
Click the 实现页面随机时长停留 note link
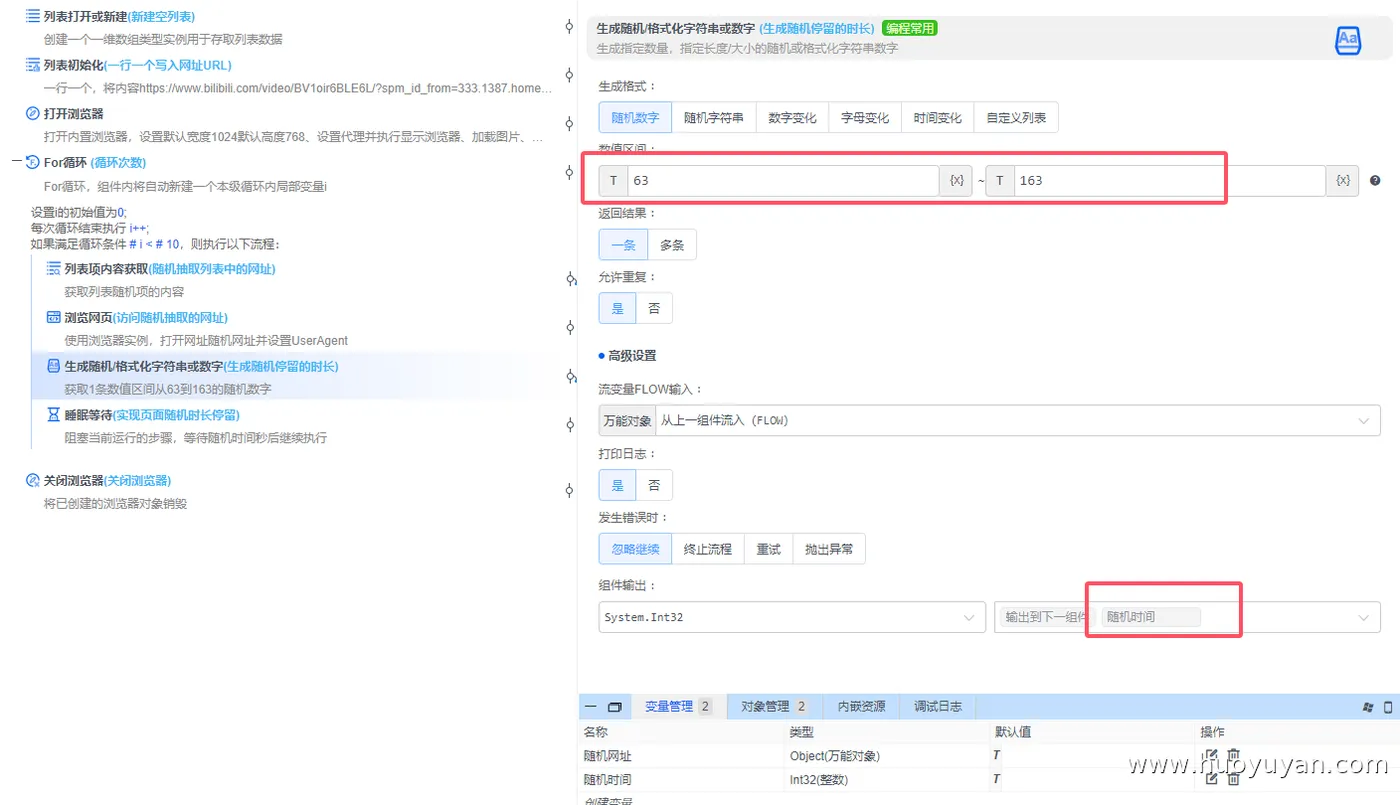[176, 414]
